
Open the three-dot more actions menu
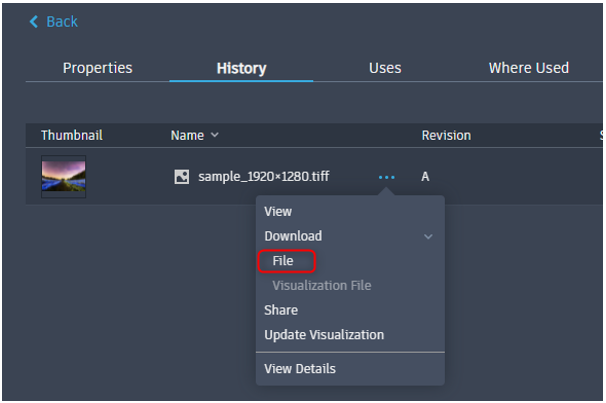click(386, 177)
